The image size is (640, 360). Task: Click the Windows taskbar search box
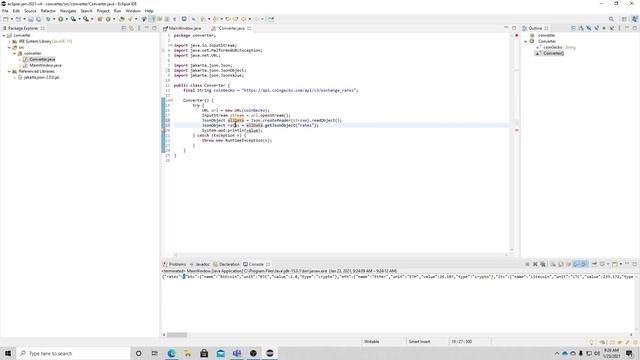tap(73, 353)
